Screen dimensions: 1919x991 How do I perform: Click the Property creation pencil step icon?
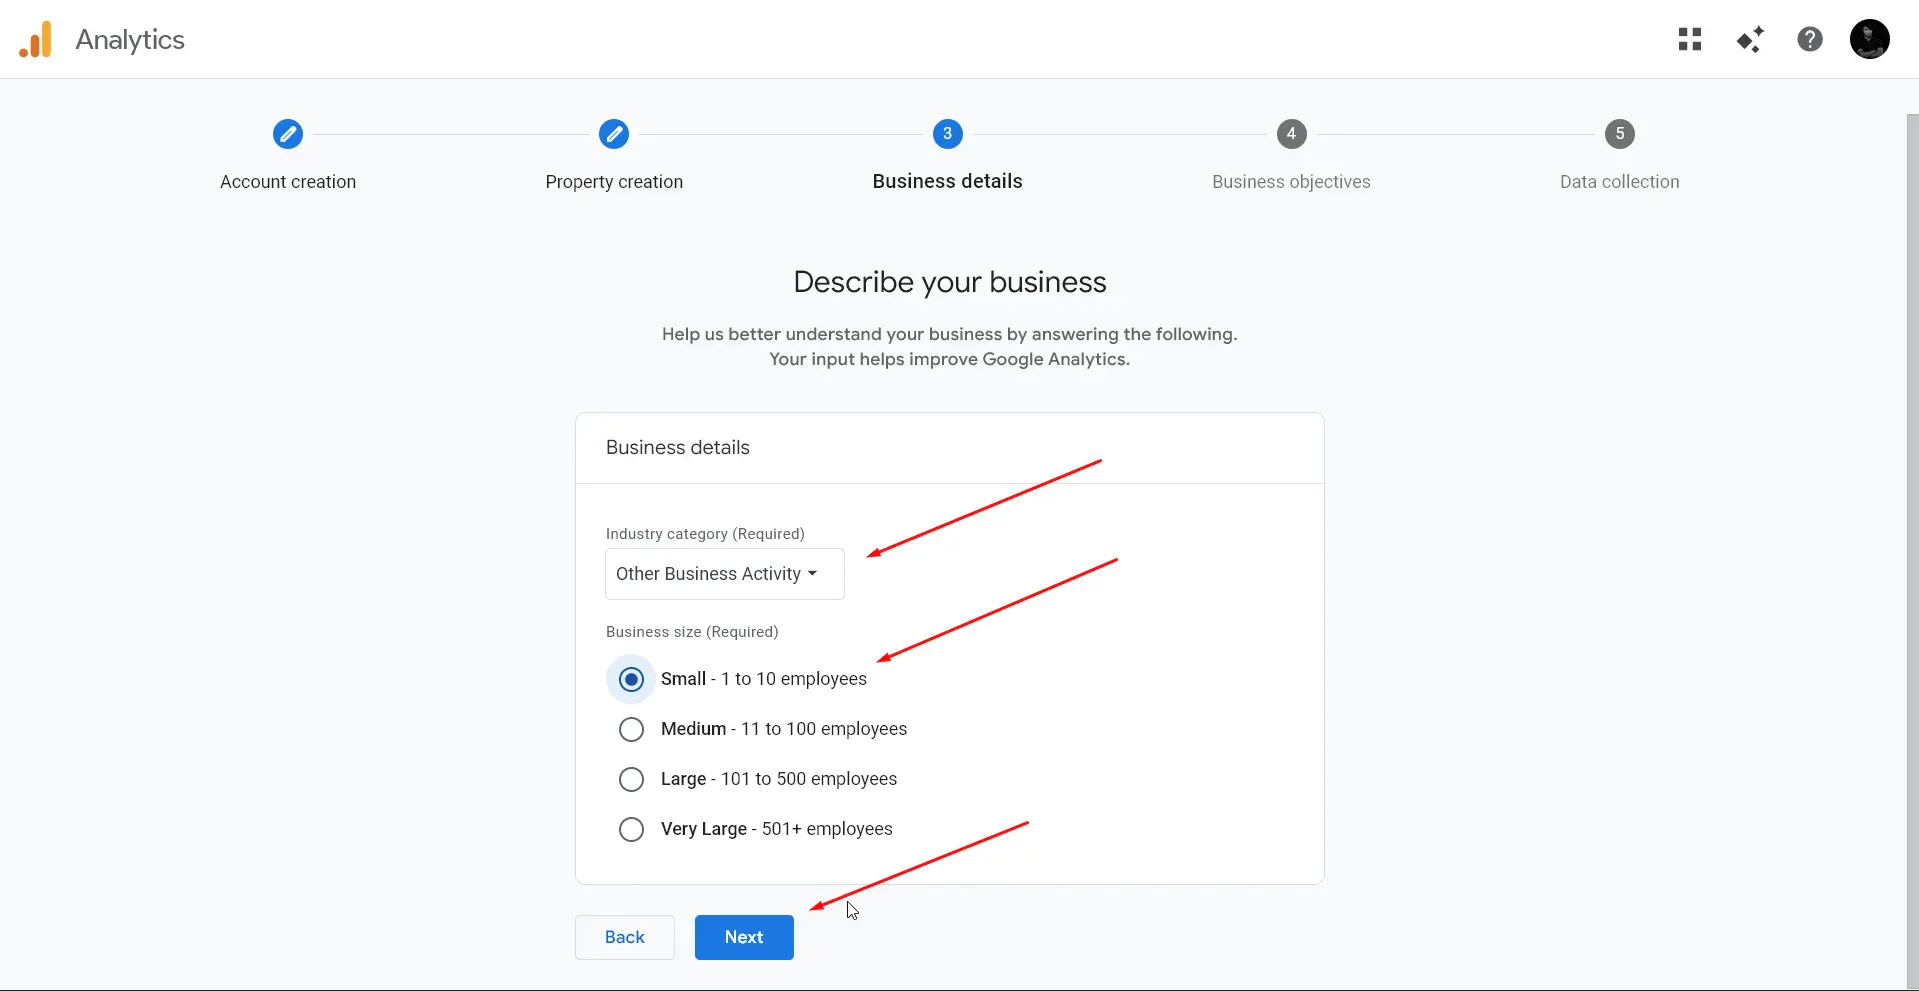coord(614,134)
